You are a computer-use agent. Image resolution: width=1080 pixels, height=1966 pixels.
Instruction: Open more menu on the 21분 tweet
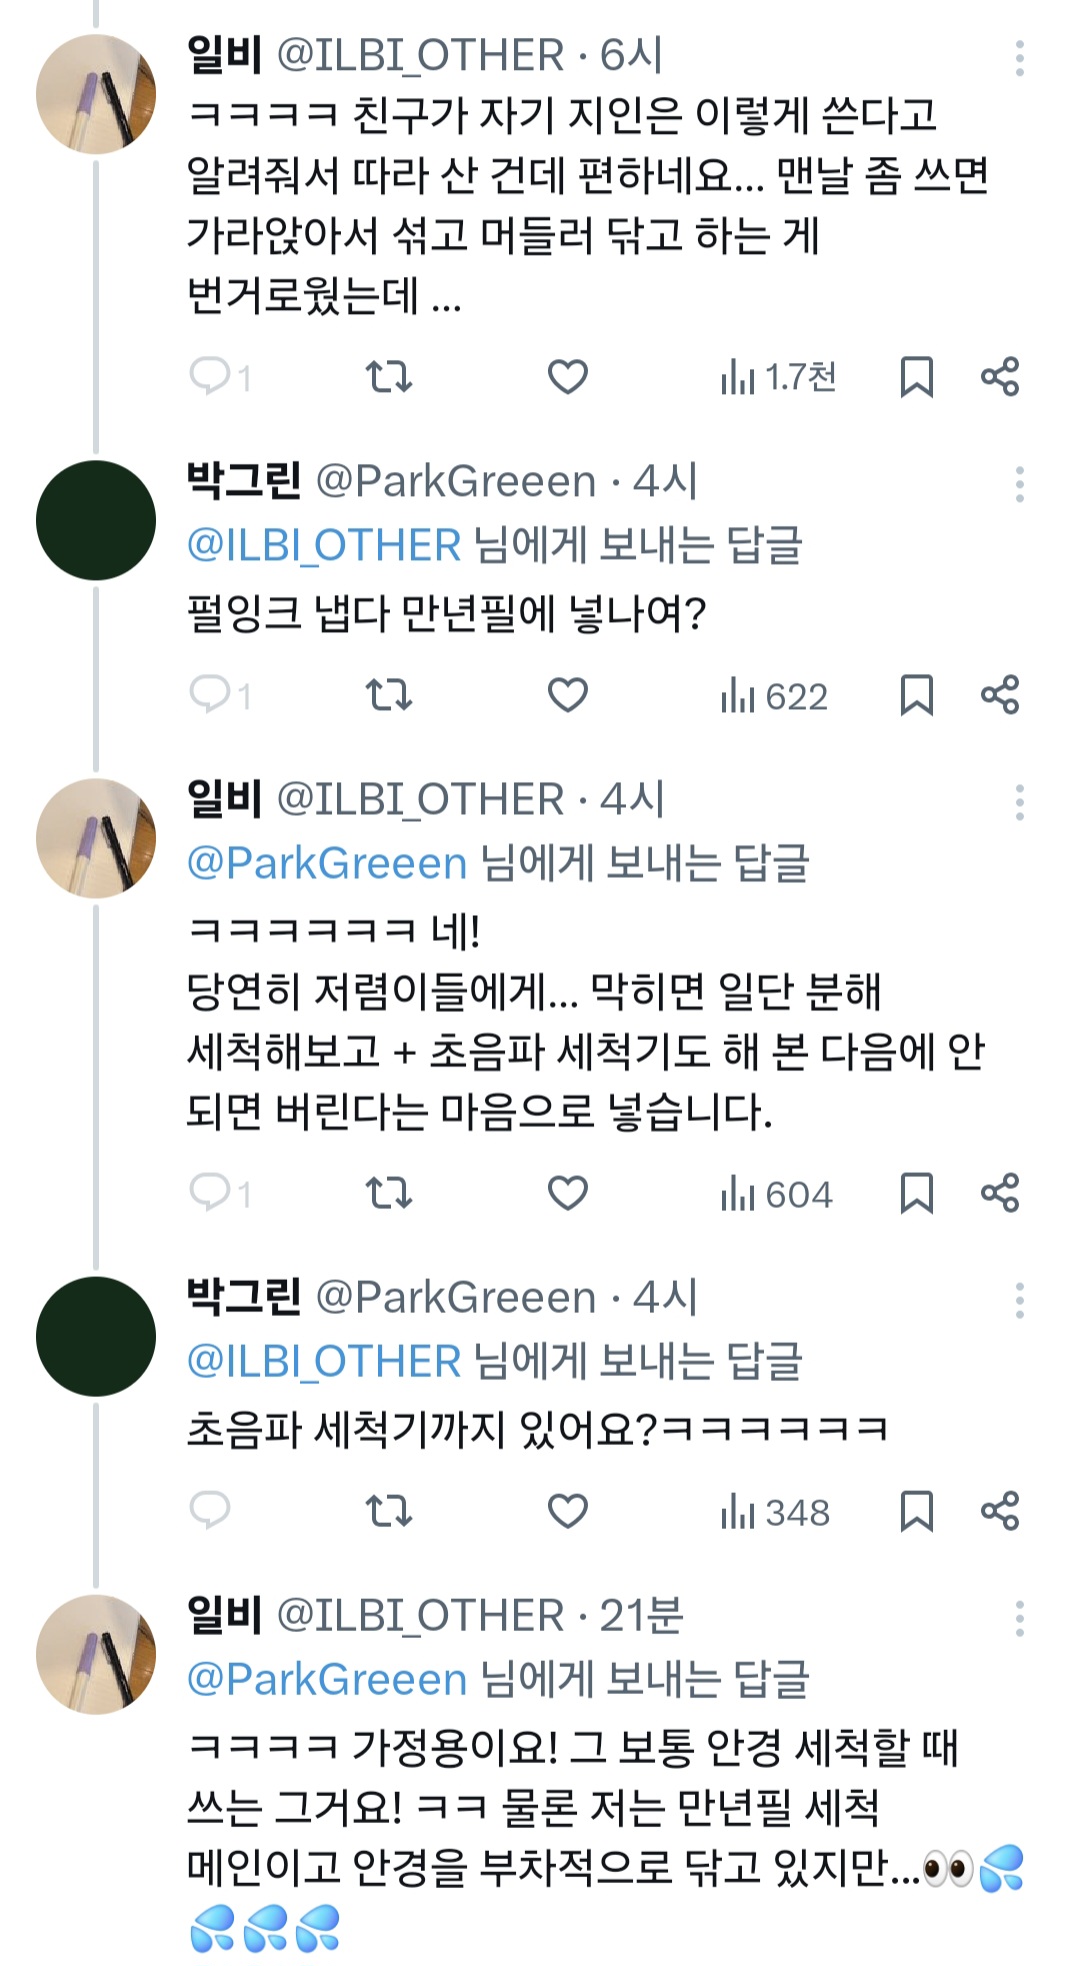click(1019, 1618)
